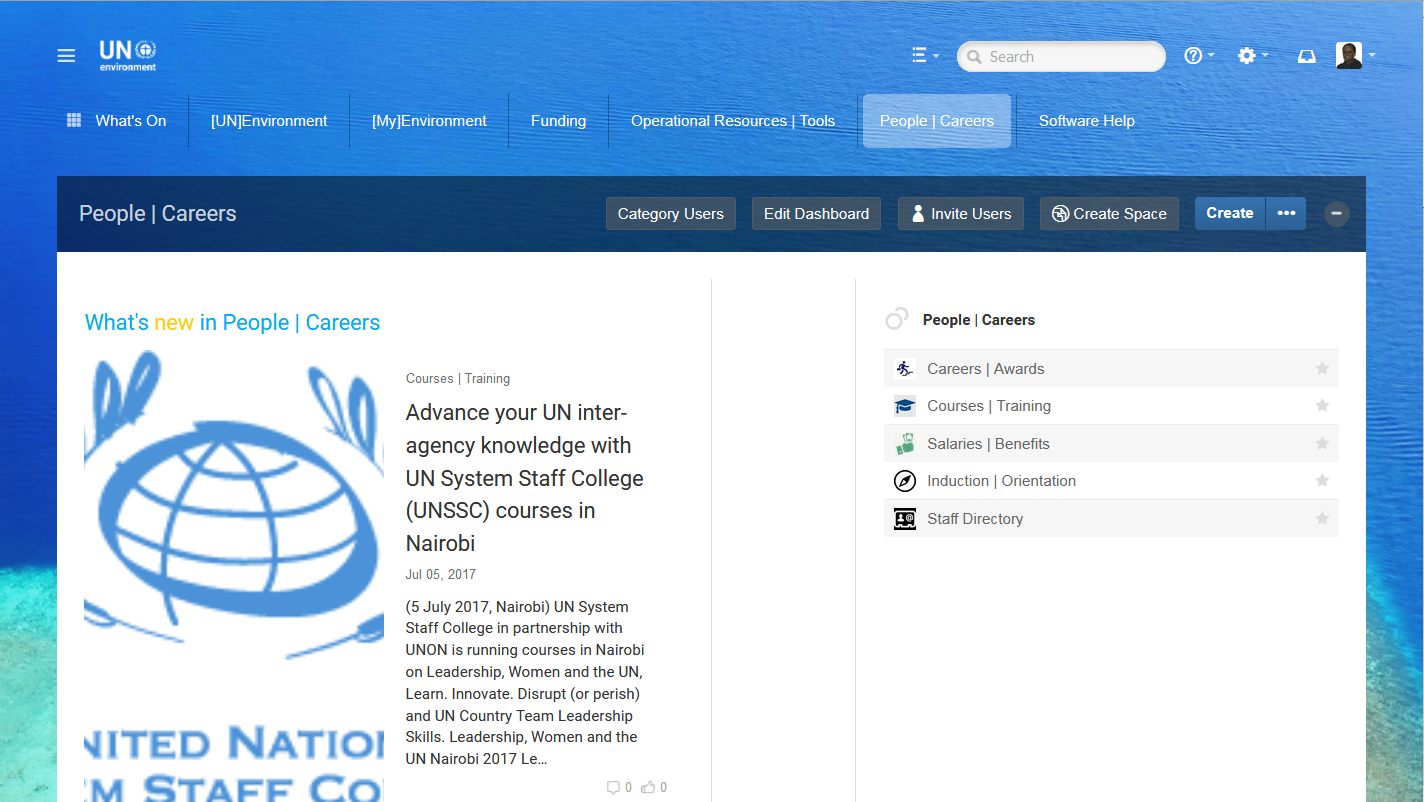Click the Salaries | Benefits money icon

click(905, 444)
